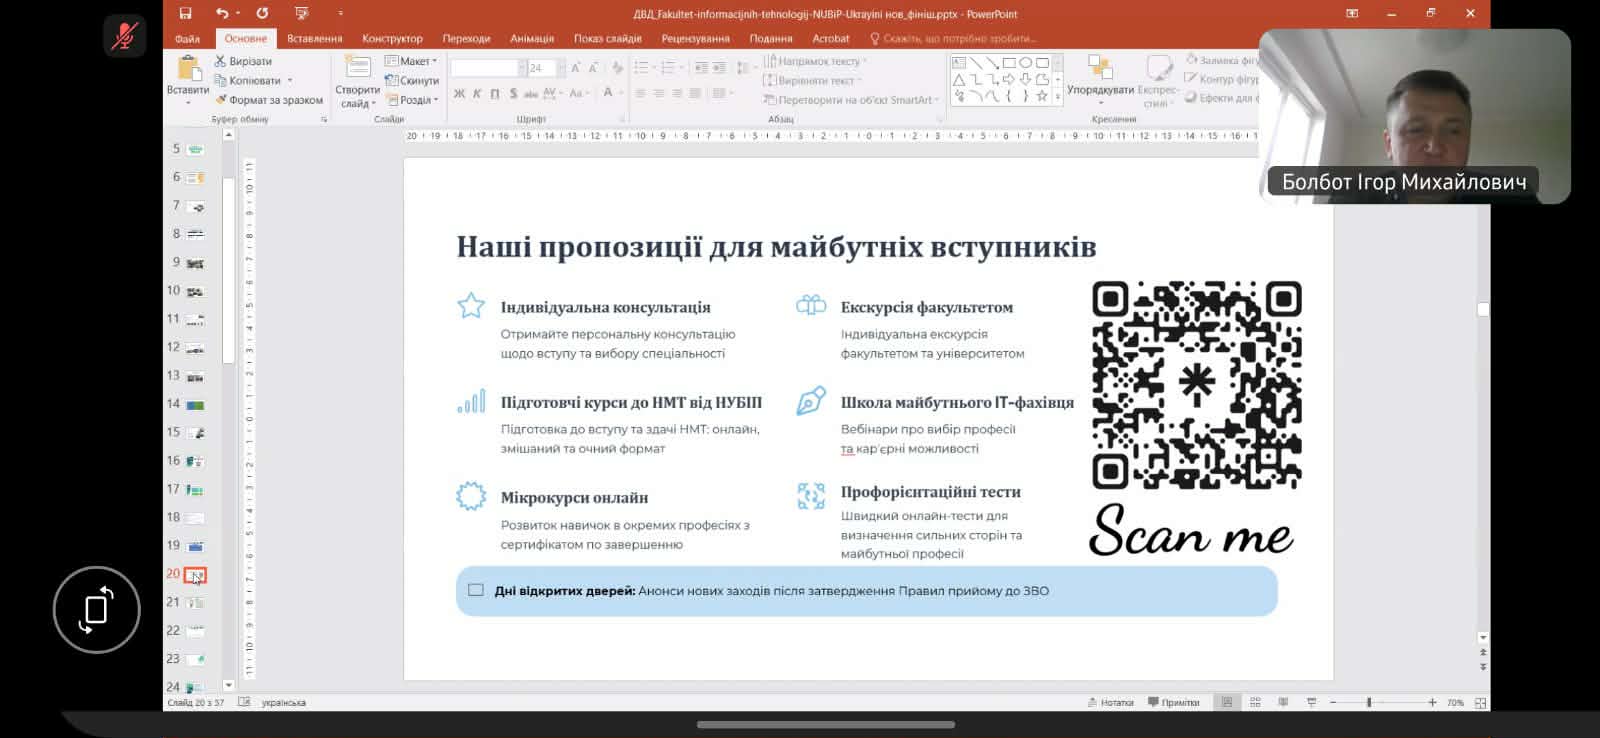Open the Вставлення ribbon tab
This screenshot has height=738, width=1600.
click(314, 38)
